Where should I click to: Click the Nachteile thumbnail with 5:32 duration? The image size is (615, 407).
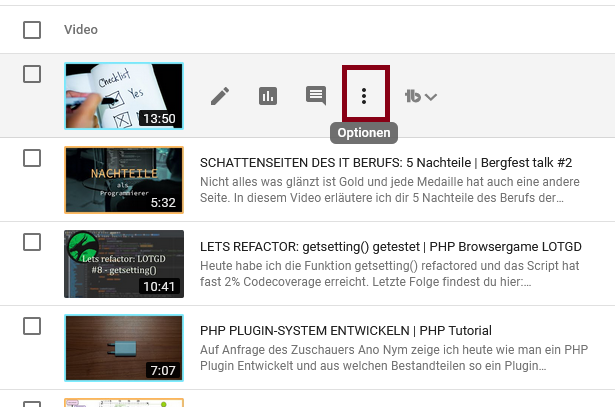[123, 180]
